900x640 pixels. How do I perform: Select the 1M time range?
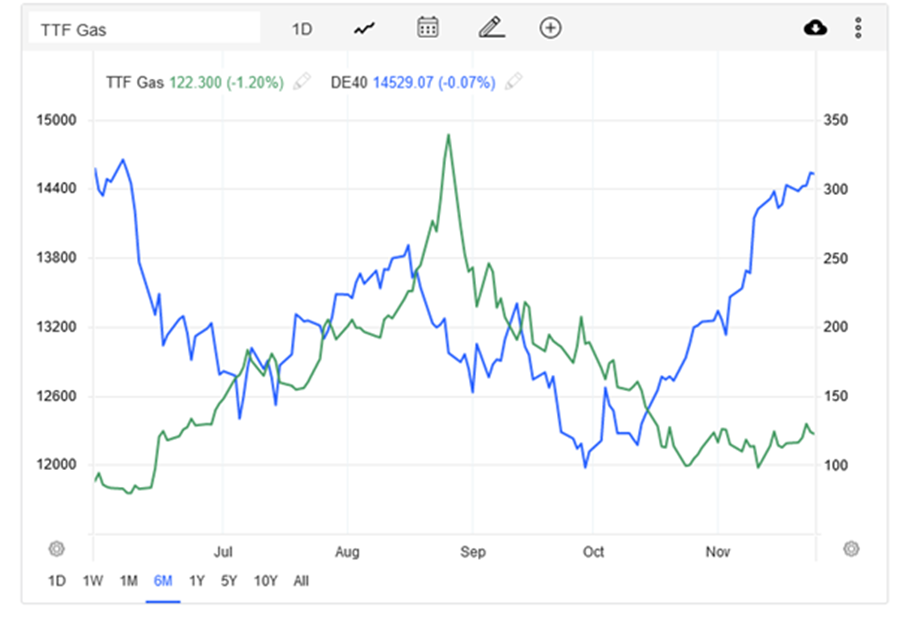[128, 581]
